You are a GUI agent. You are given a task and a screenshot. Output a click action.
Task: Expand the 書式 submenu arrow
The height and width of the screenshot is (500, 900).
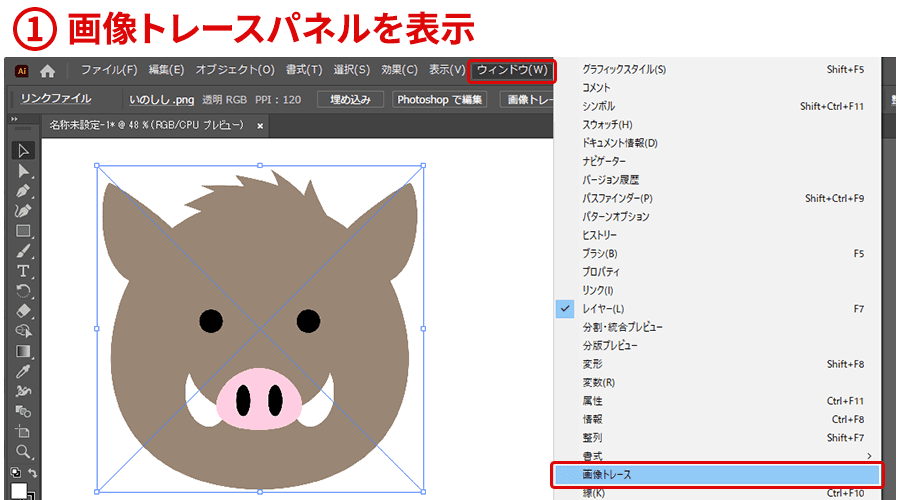(869, 456)
